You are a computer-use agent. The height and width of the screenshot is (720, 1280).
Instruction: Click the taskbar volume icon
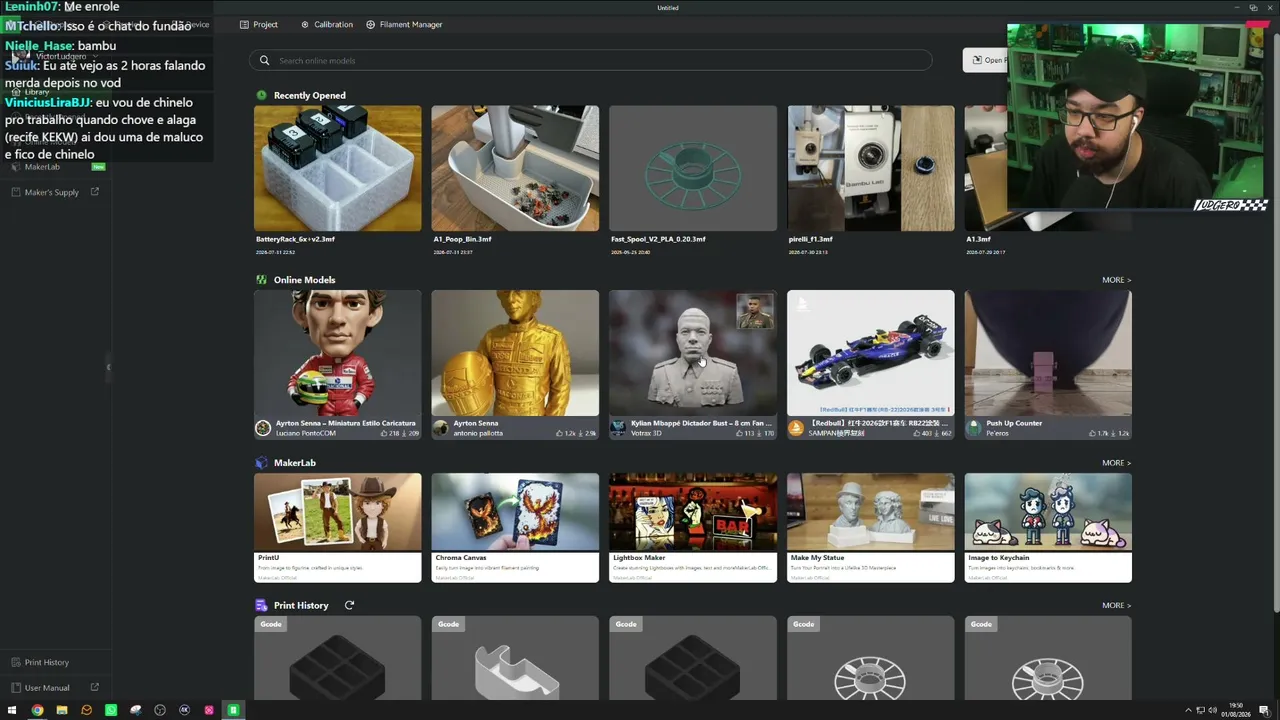1212,710
